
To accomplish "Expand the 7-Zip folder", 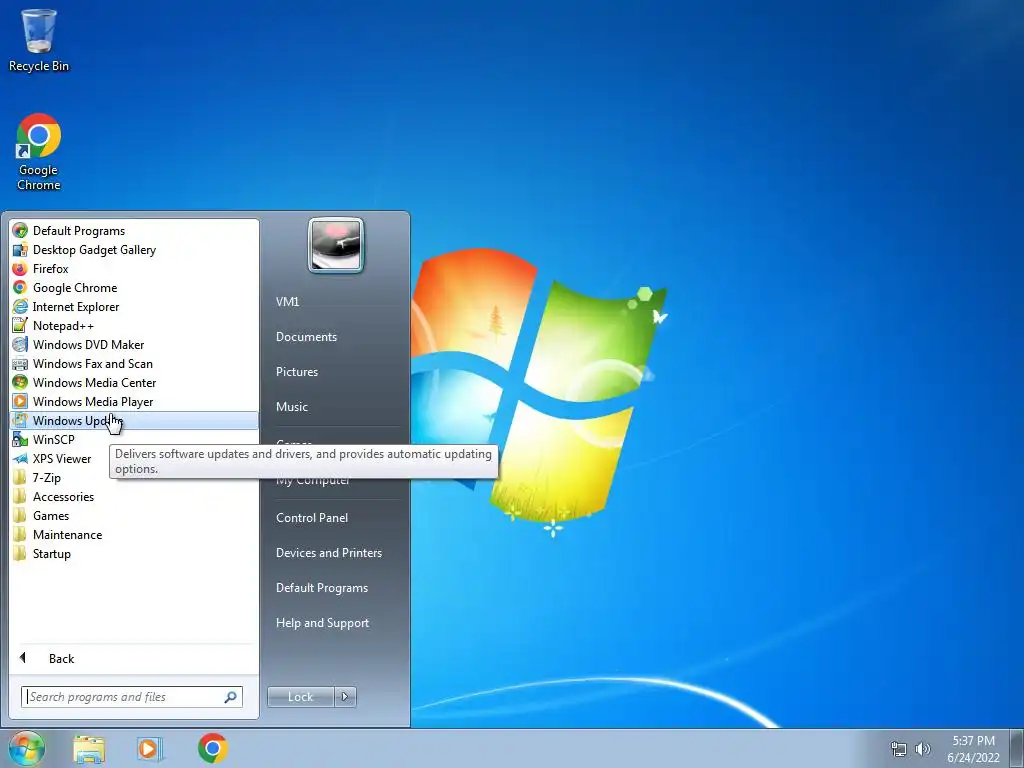I will tap(46, 477).
